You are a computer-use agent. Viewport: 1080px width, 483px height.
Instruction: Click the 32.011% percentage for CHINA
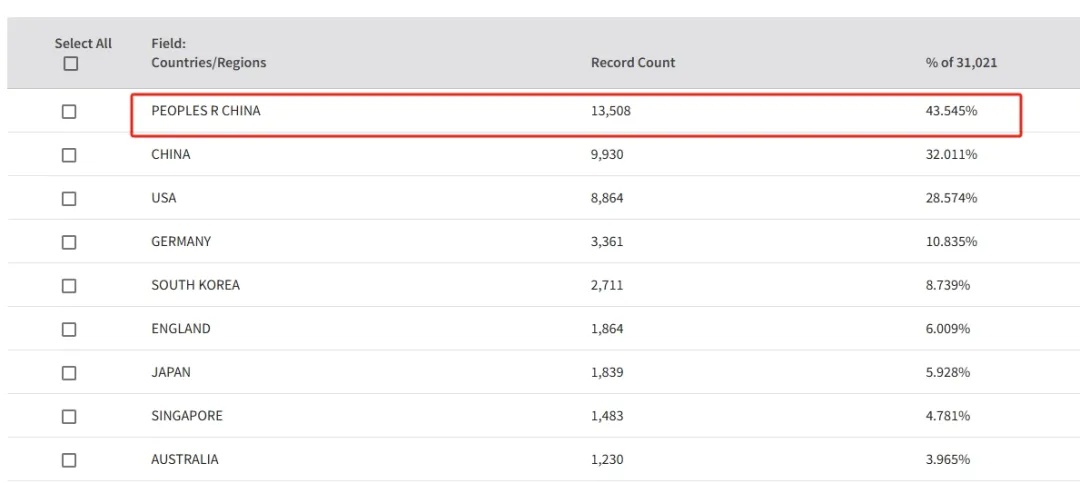[x=951, y=155]
